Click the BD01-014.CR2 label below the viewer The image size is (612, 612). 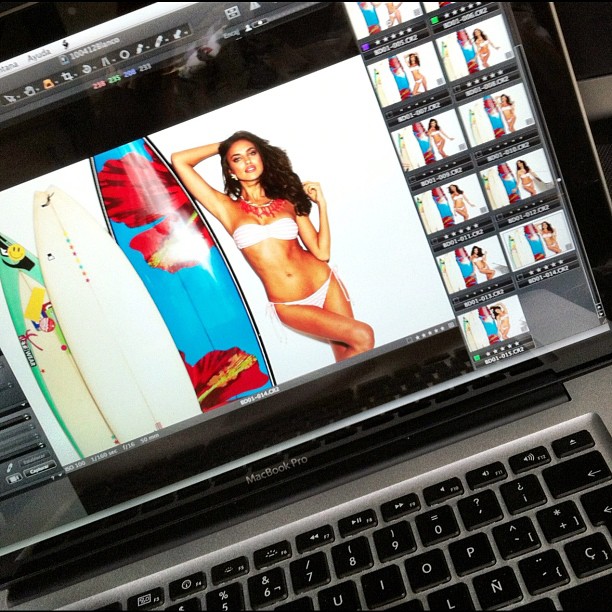260,396
